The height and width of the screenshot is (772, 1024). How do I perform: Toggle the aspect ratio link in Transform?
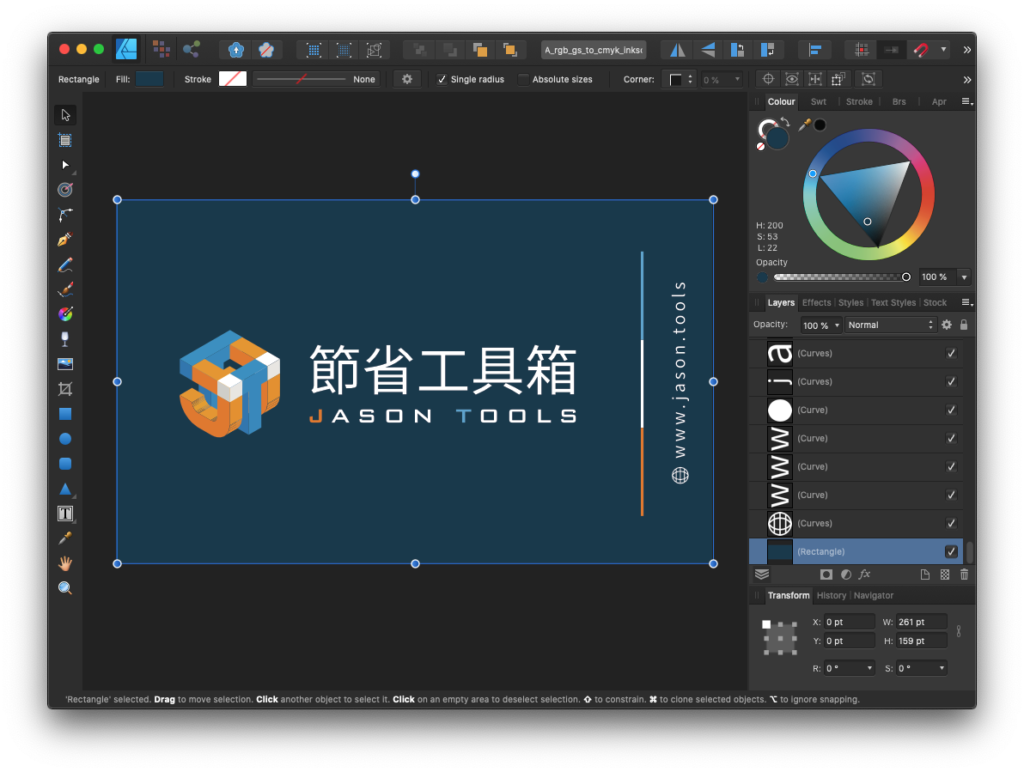(959, 631)
